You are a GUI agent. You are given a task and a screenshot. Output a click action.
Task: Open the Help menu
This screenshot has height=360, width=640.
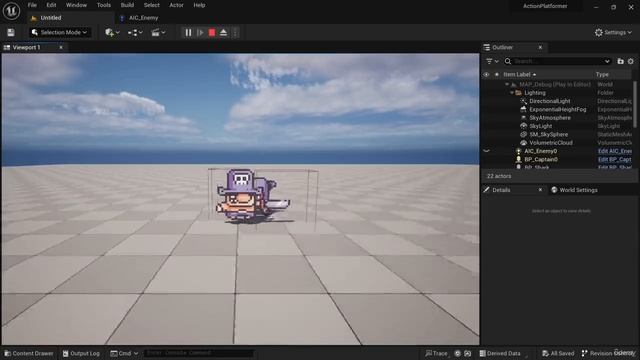click(x=199, y=5)
